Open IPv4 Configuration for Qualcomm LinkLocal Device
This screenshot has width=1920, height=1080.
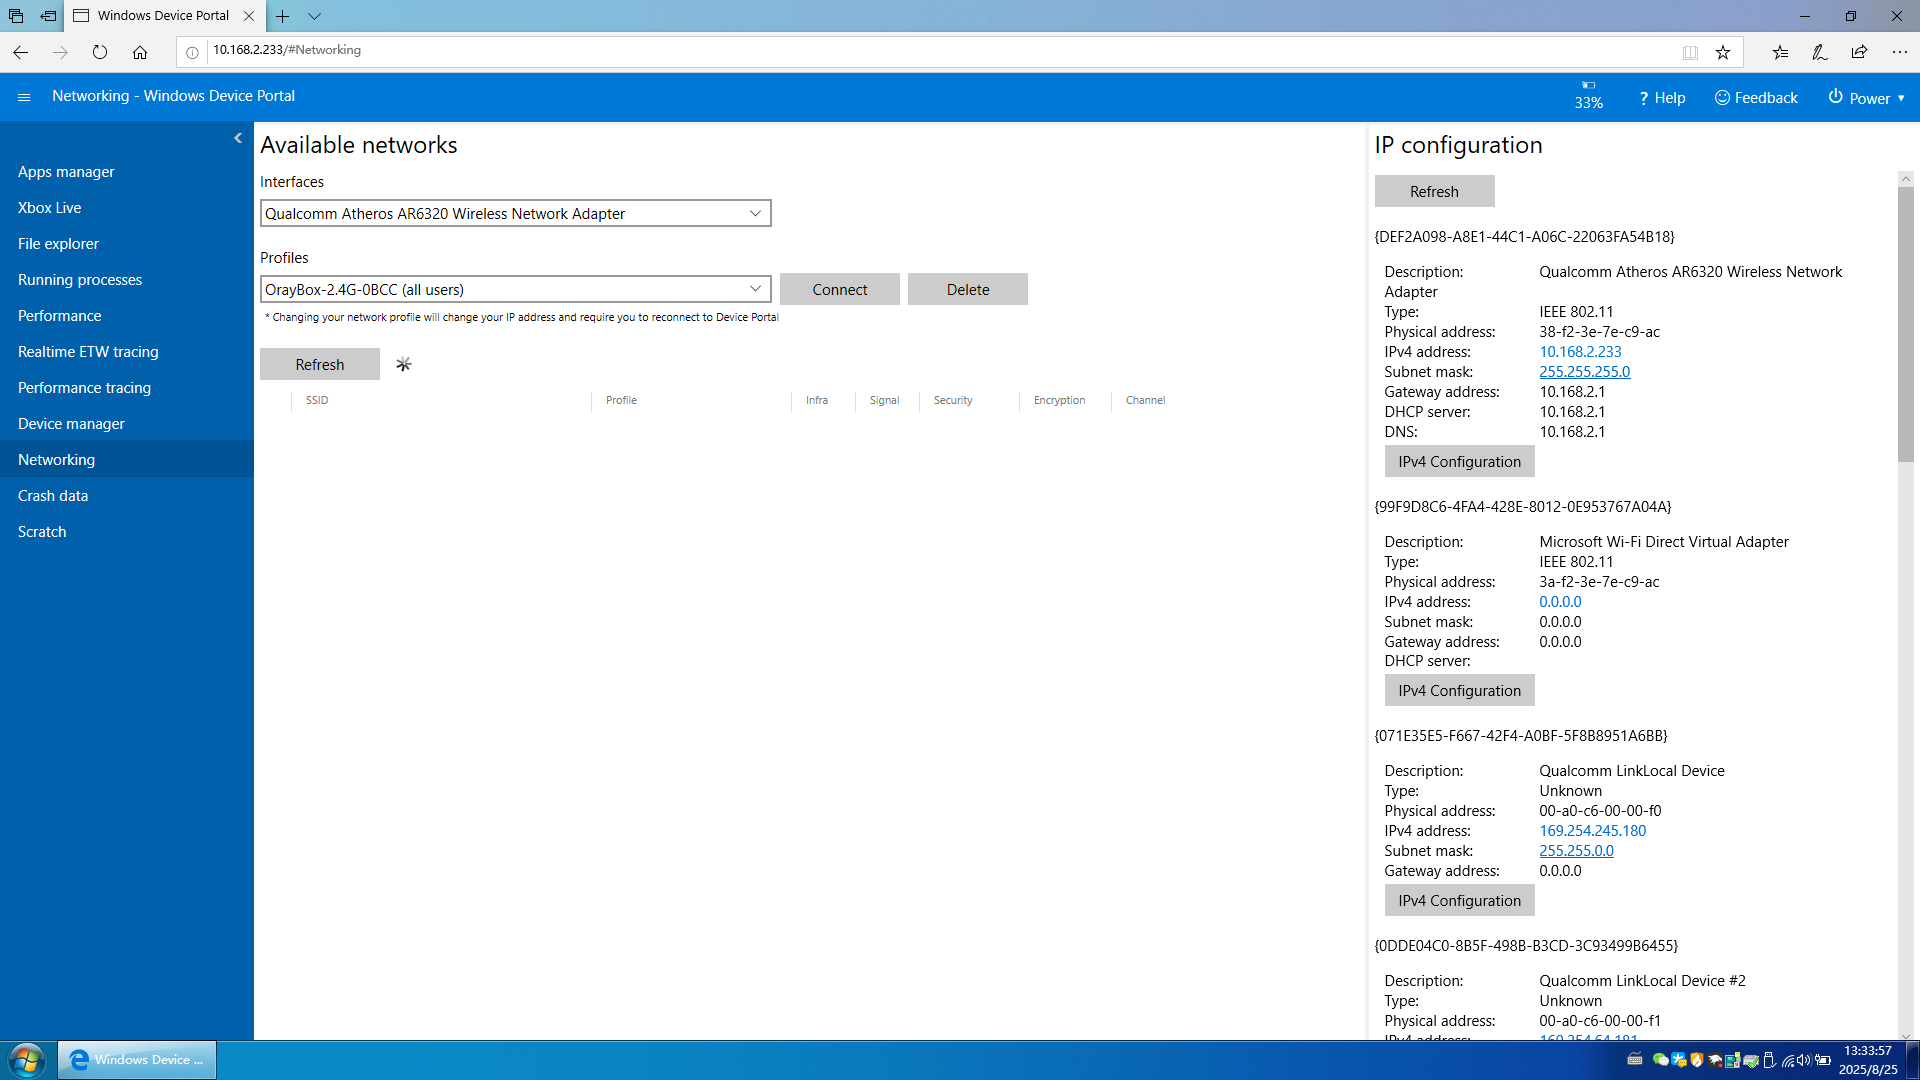pyautogui.click(x=1459, y=900)
